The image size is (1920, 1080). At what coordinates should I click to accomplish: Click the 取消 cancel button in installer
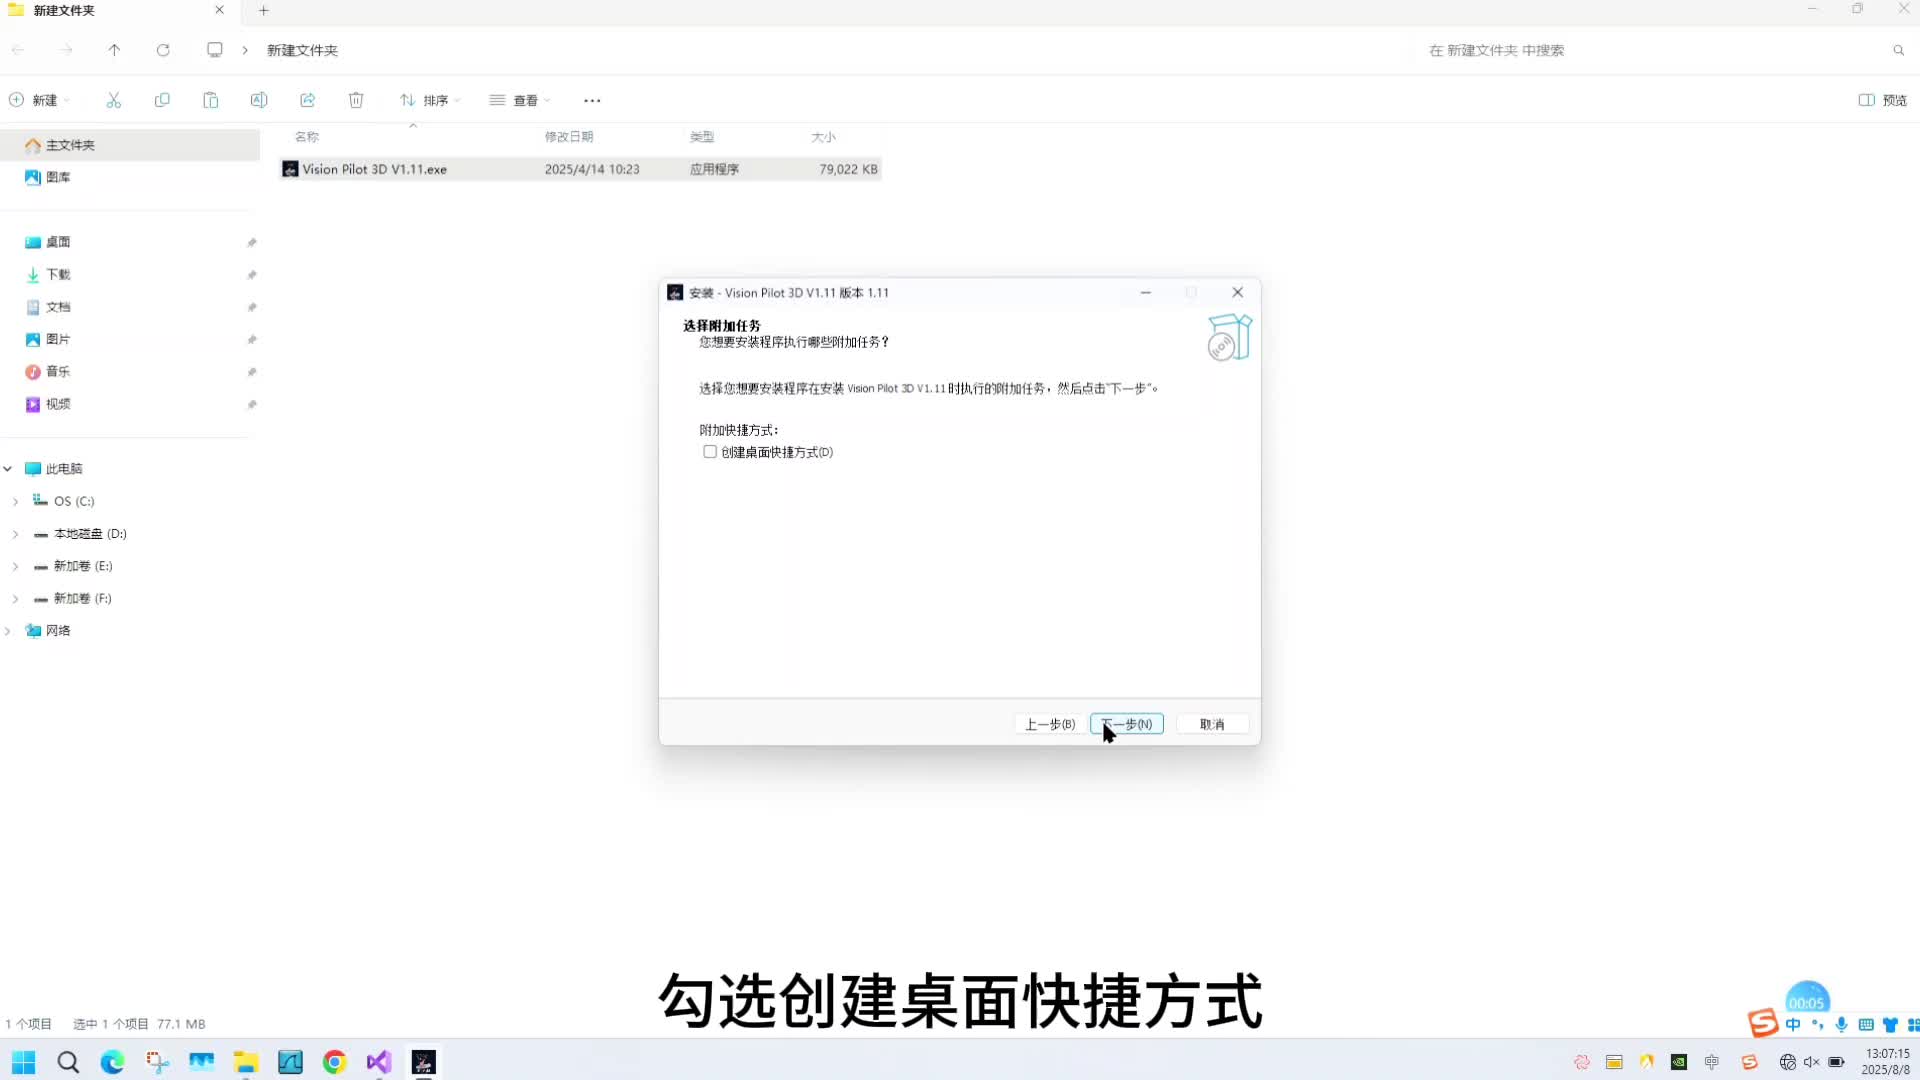click(1212, 724)
